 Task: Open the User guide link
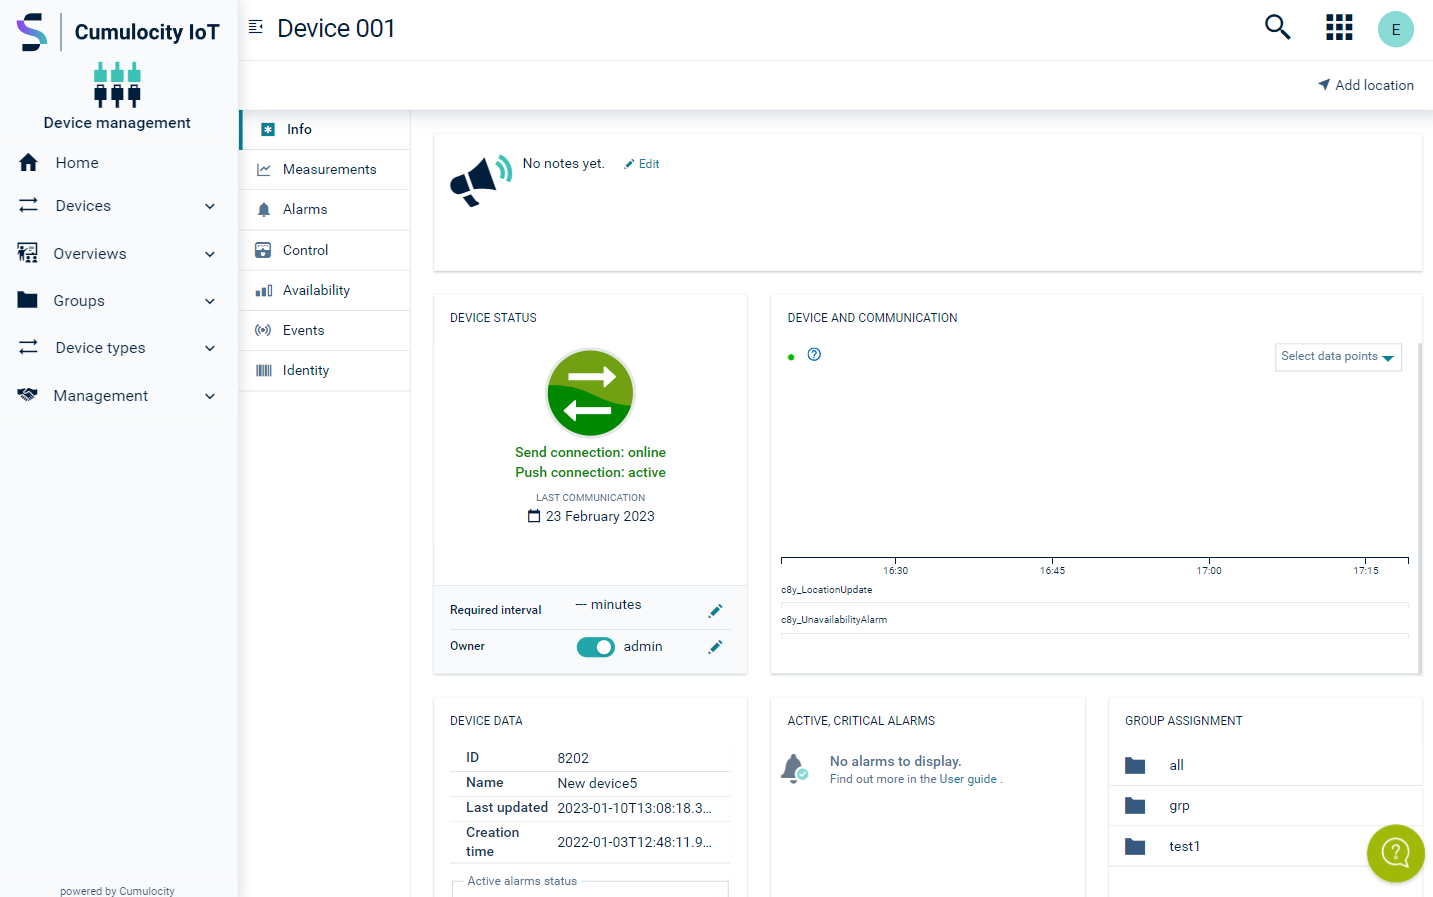coord(968,779)
